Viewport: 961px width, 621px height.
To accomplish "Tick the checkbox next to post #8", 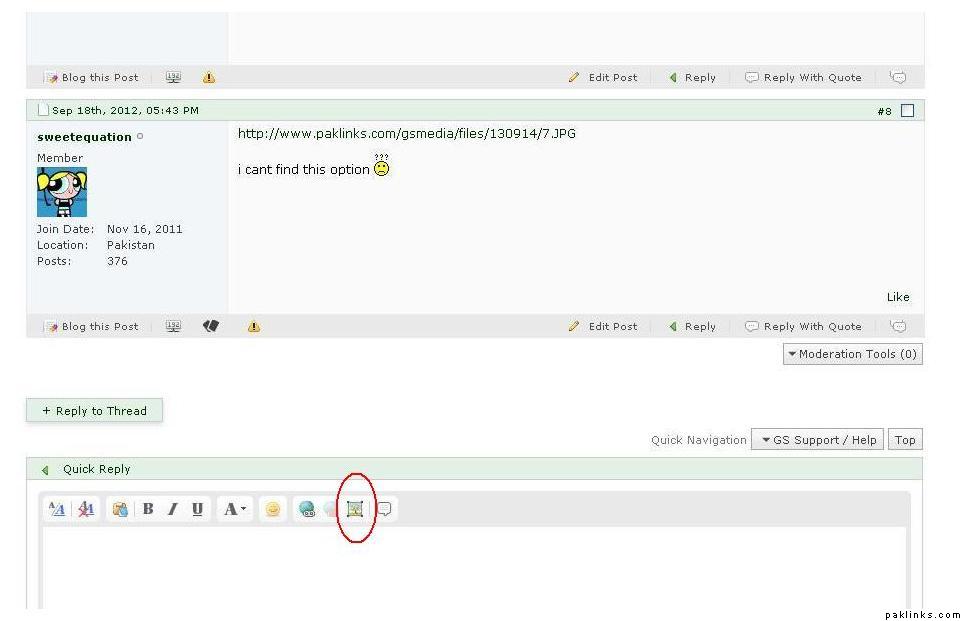I will 907,111.
